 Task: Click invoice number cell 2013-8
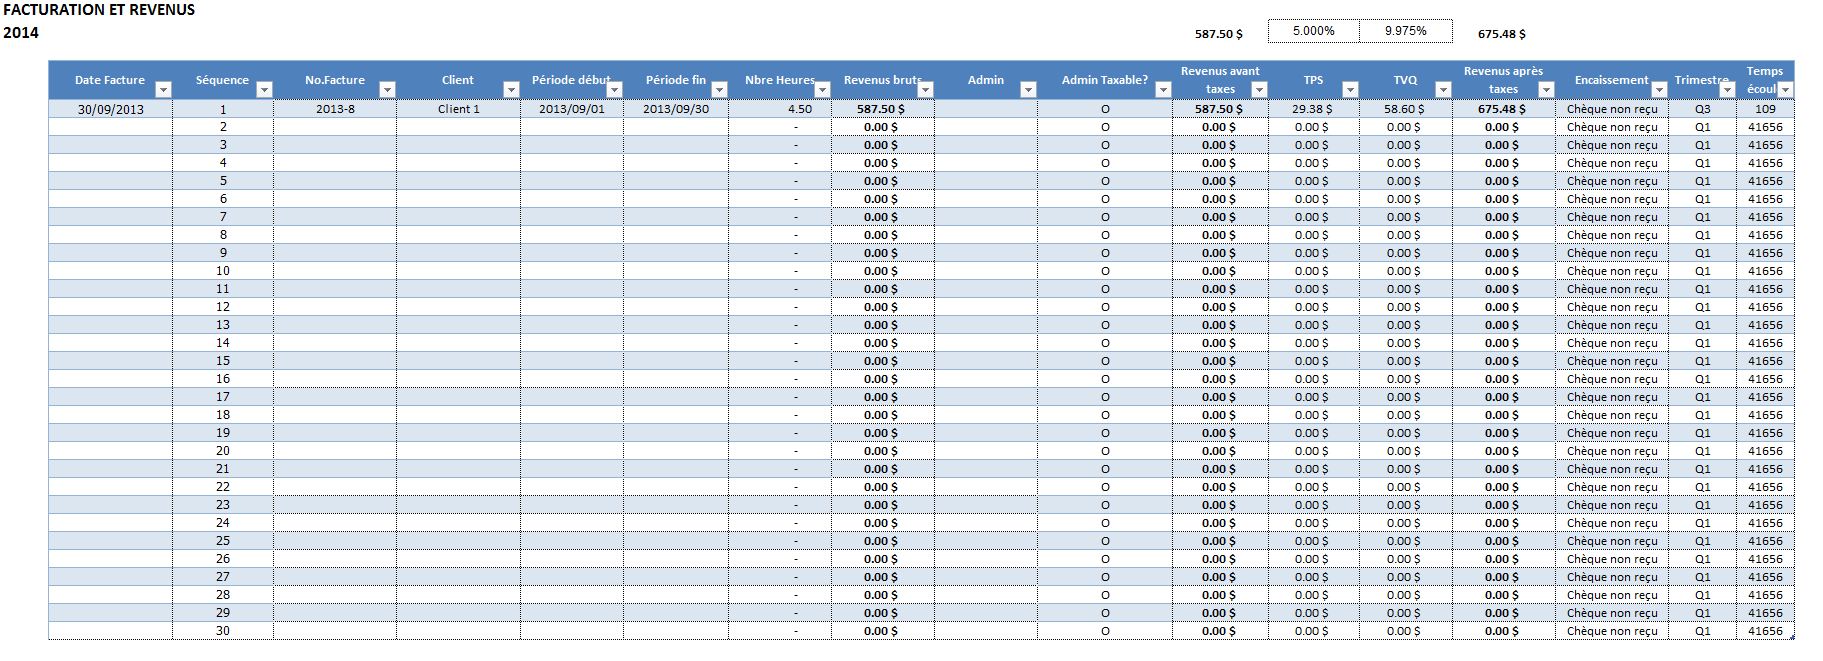pos(335,109)
